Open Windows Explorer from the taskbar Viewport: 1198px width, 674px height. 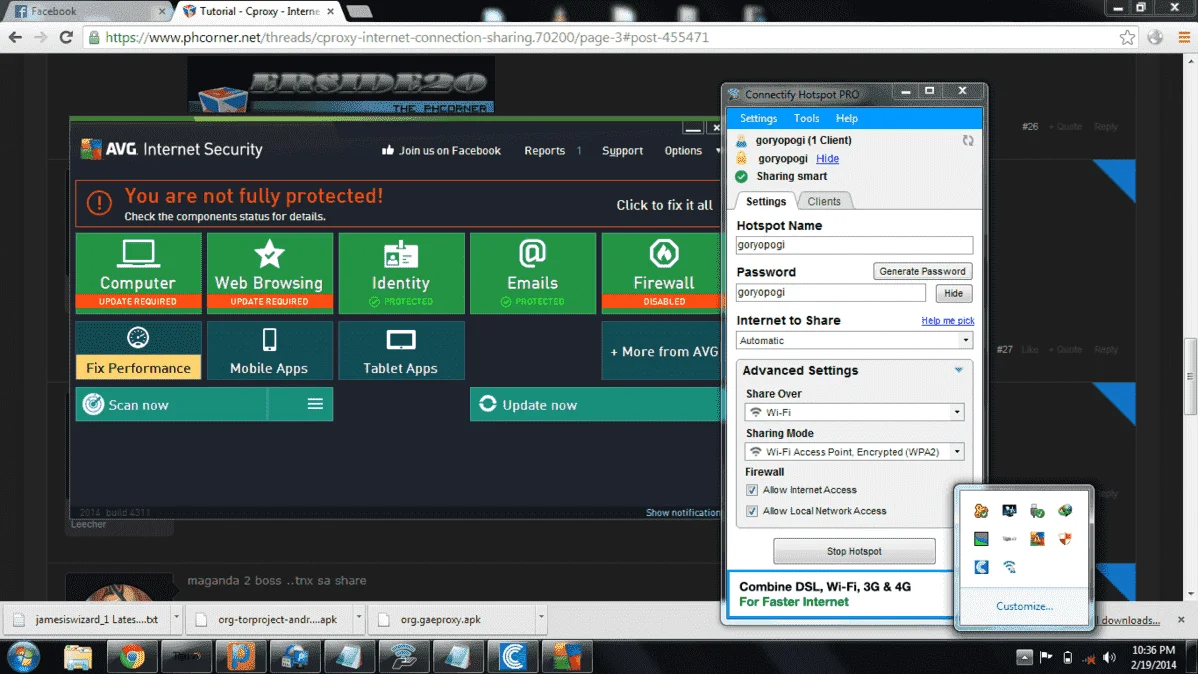tap(78, 657)
